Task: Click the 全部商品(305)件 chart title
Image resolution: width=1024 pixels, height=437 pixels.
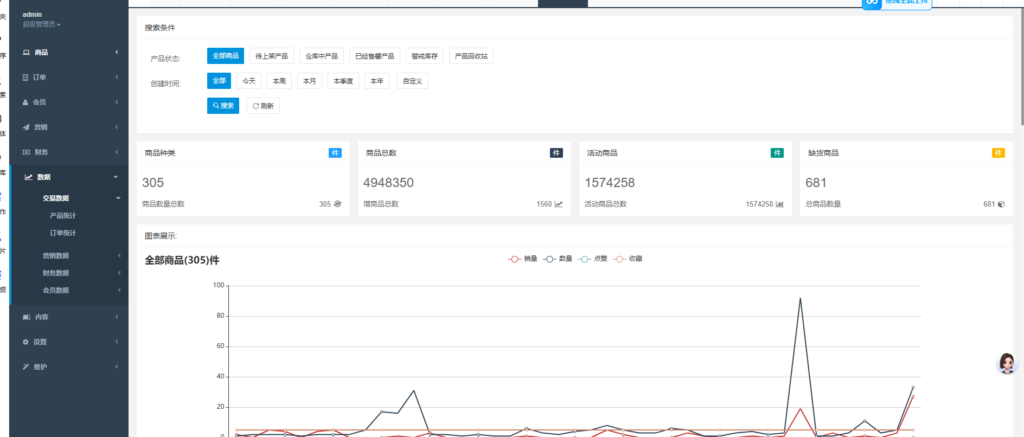Action: click(182, 261)
